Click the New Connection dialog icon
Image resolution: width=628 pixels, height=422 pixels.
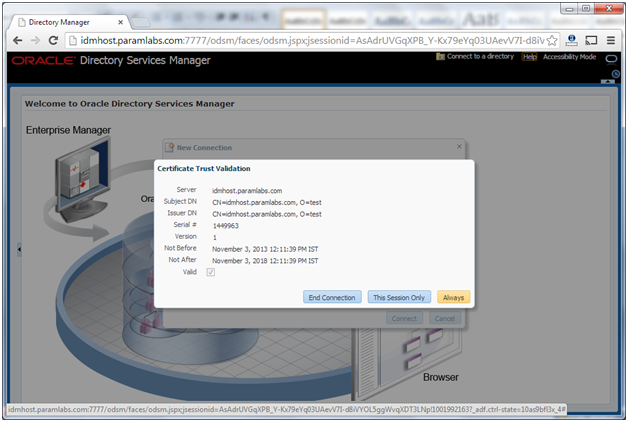pyautogui.click(x=169, y=147)
